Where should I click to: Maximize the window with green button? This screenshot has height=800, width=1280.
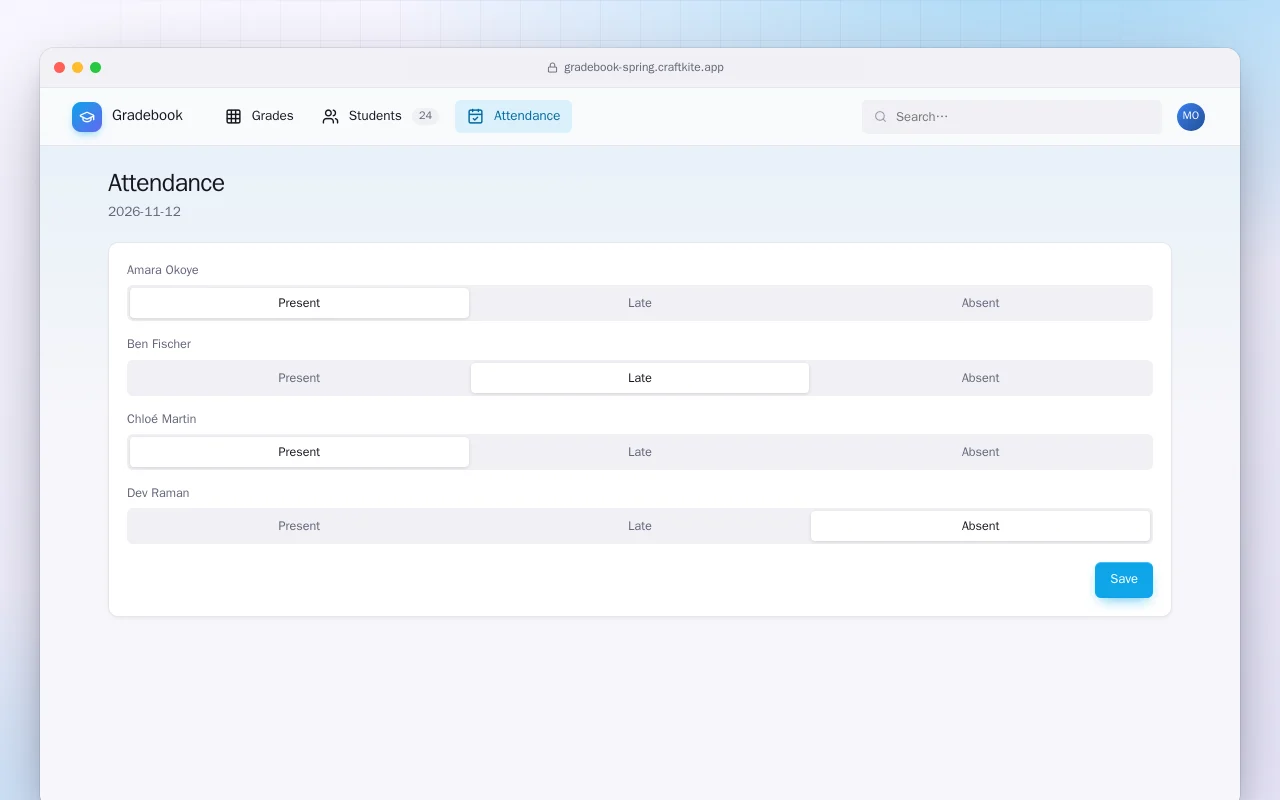pyautogui.click(x=96, y=68)
